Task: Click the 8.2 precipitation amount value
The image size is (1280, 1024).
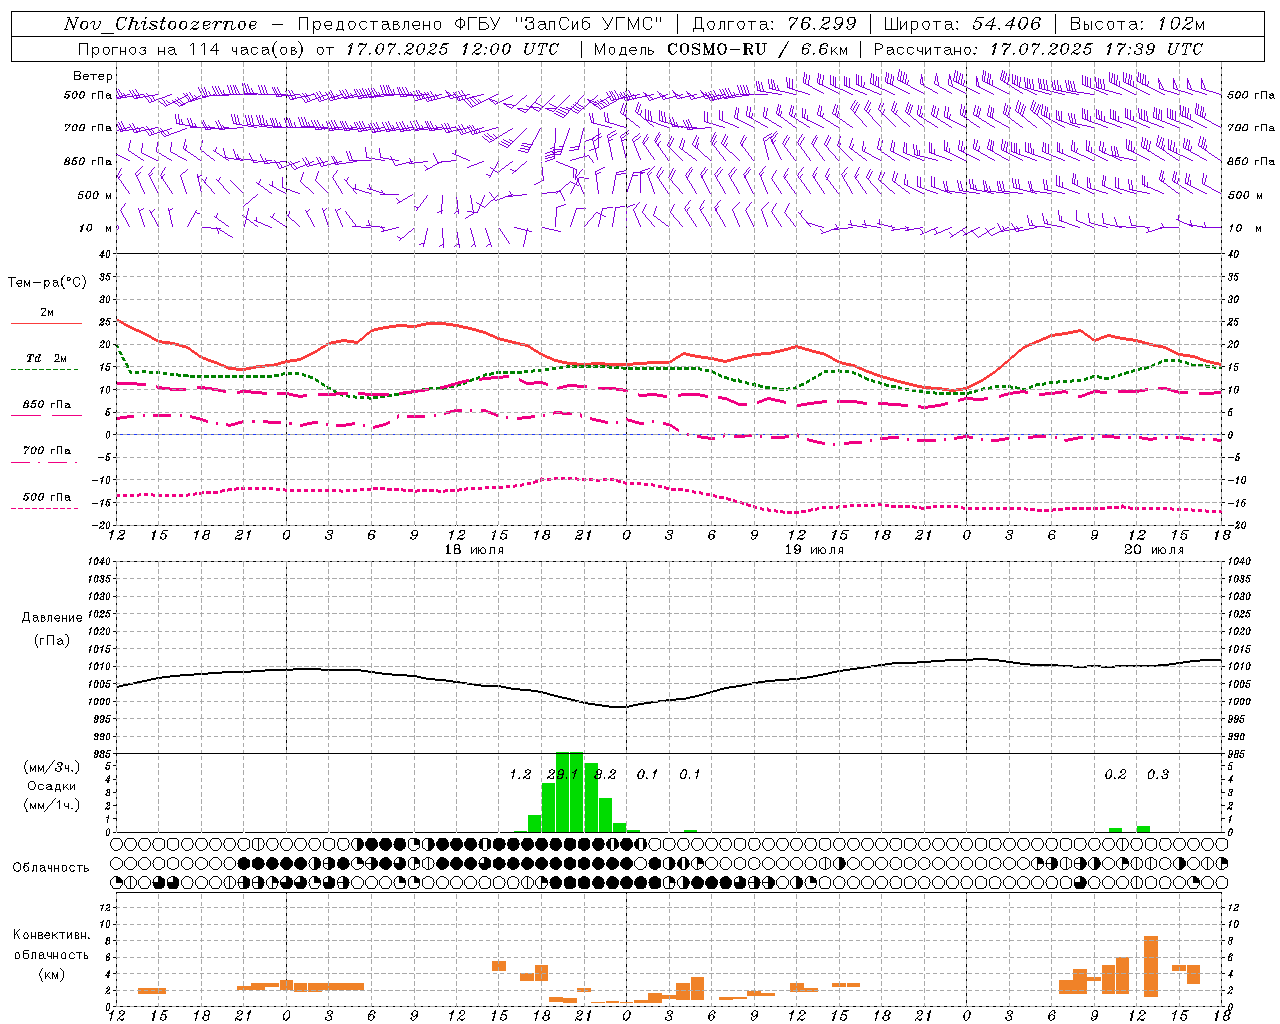Action: click(x=605, y=775)
